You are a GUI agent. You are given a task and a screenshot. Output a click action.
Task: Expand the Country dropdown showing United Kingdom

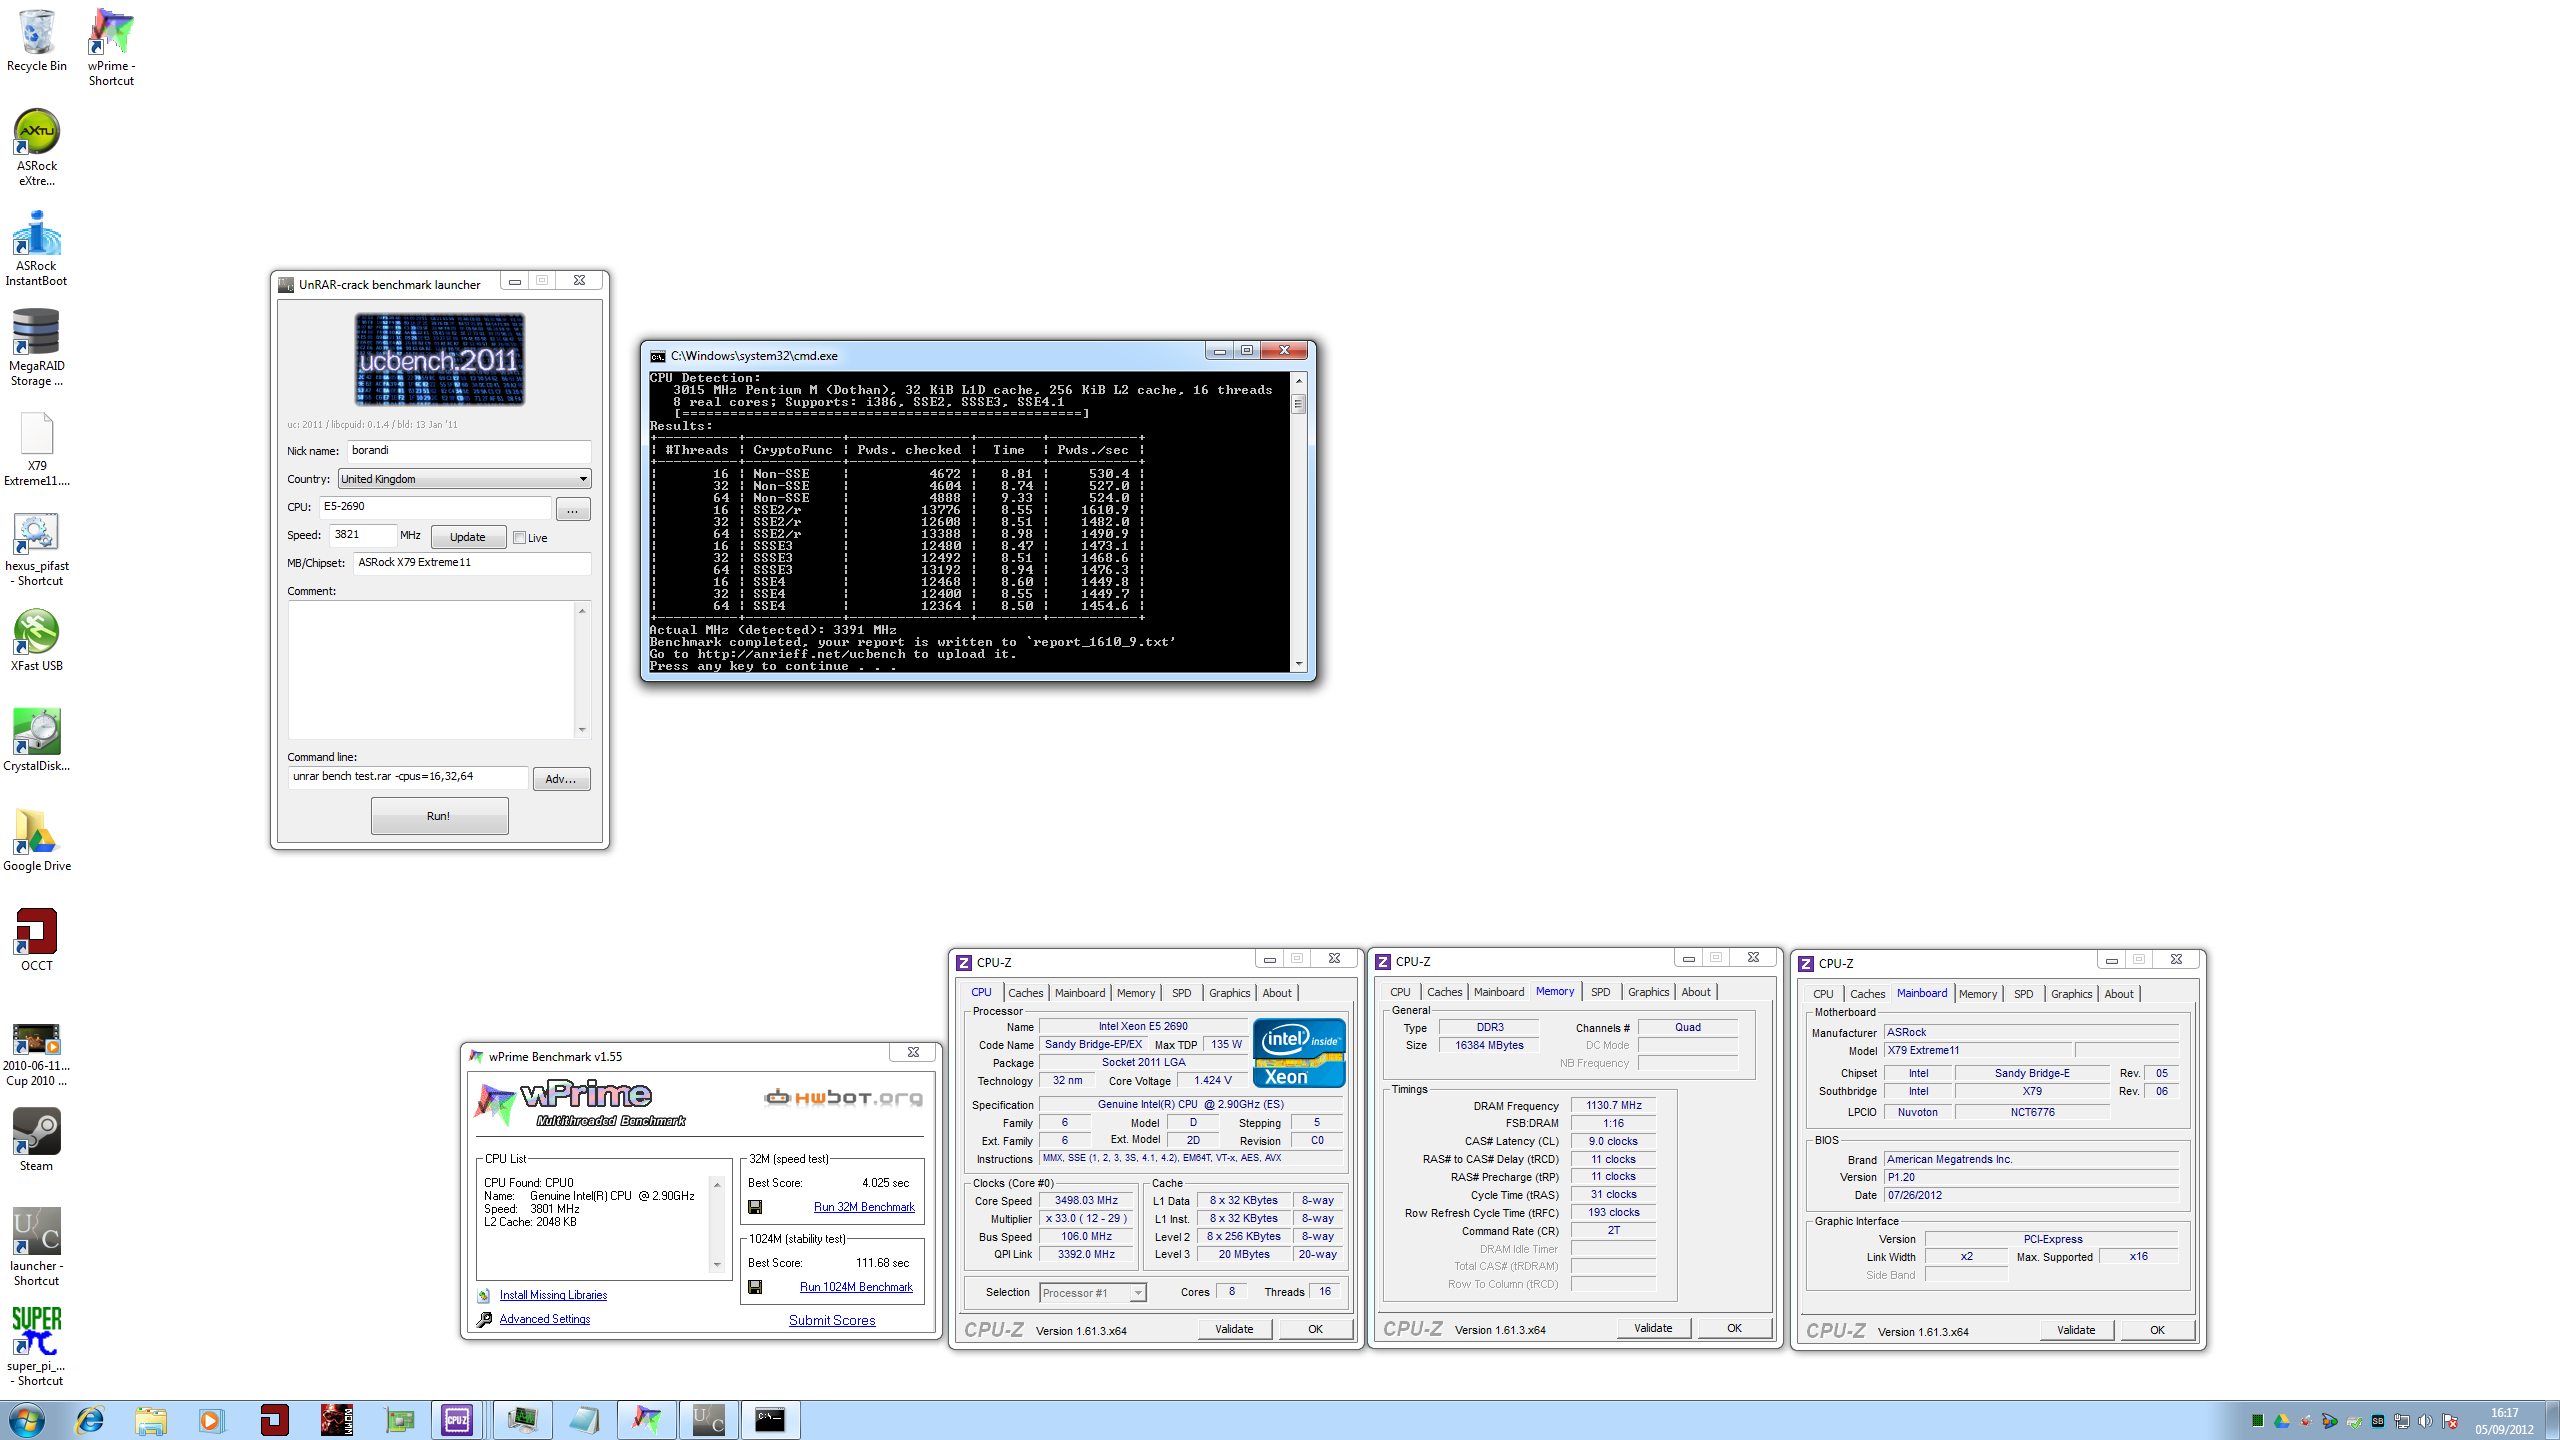coord(464,479)
